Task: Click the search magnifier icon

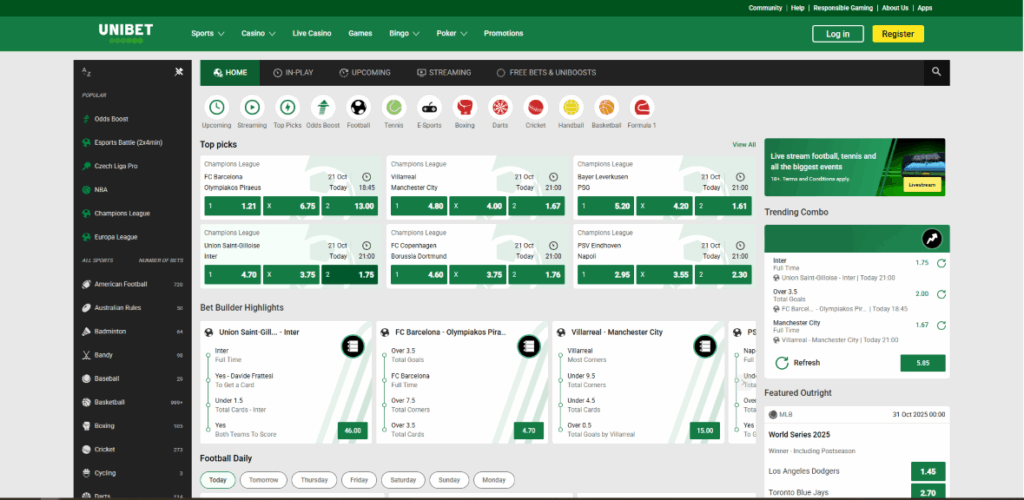Action: click(x=936, y=72)
